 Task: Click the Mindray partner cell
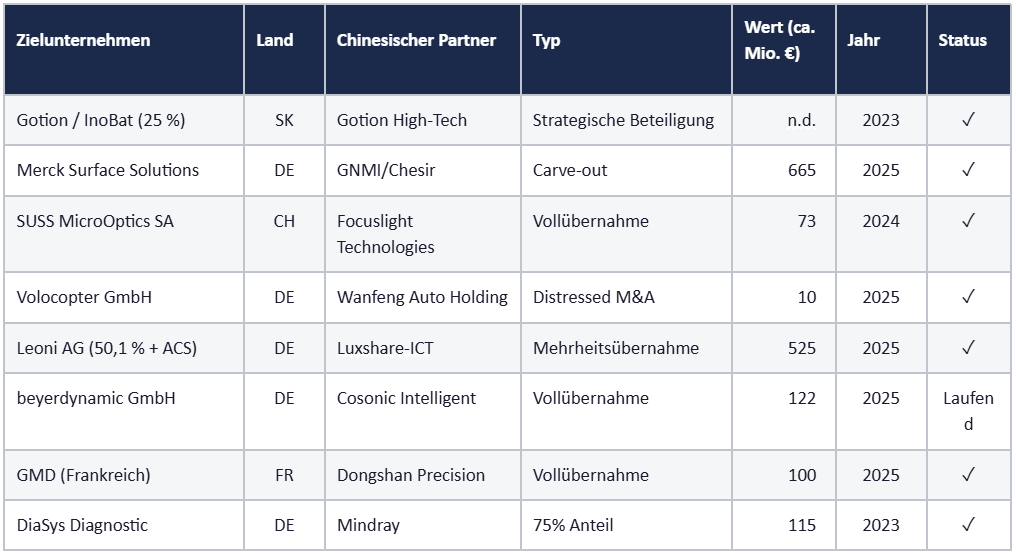[x=368, y=525]
